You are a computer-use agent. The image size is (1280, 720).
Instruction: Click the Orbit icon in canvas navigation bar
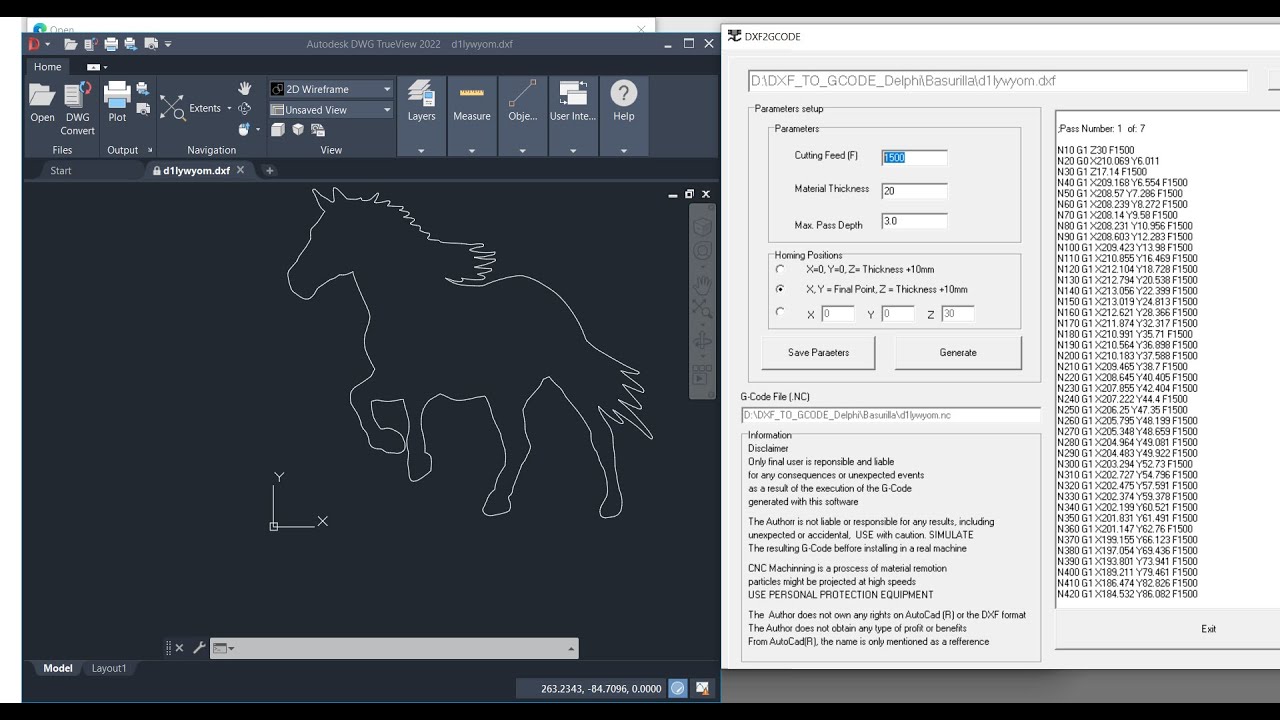coord(703,340)
